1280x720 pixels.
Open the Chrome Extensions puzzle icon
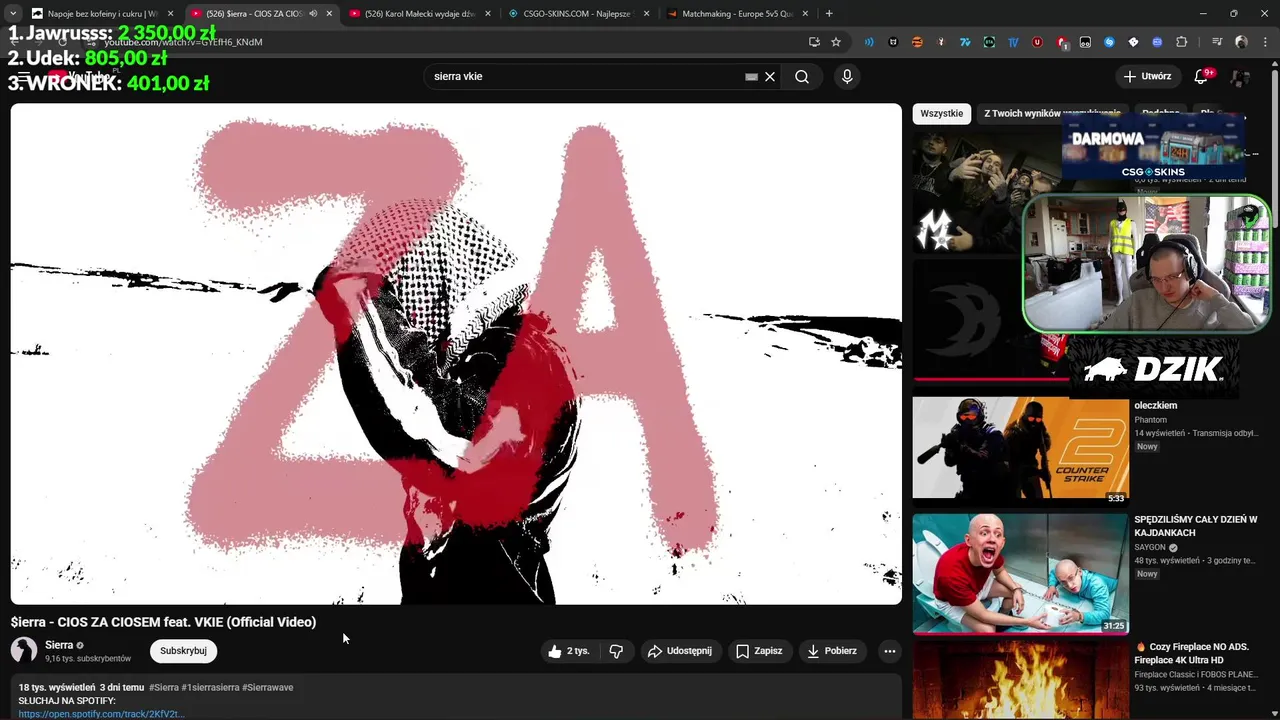(x=1182, y=42)
